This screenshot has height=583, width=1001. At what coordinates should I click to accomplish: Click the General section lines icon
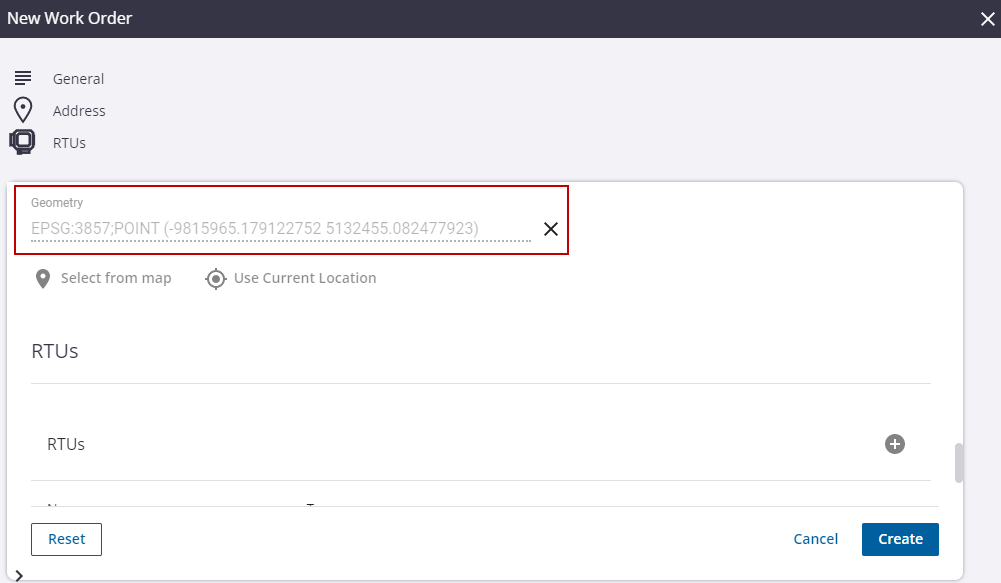[x=23, y=78]
